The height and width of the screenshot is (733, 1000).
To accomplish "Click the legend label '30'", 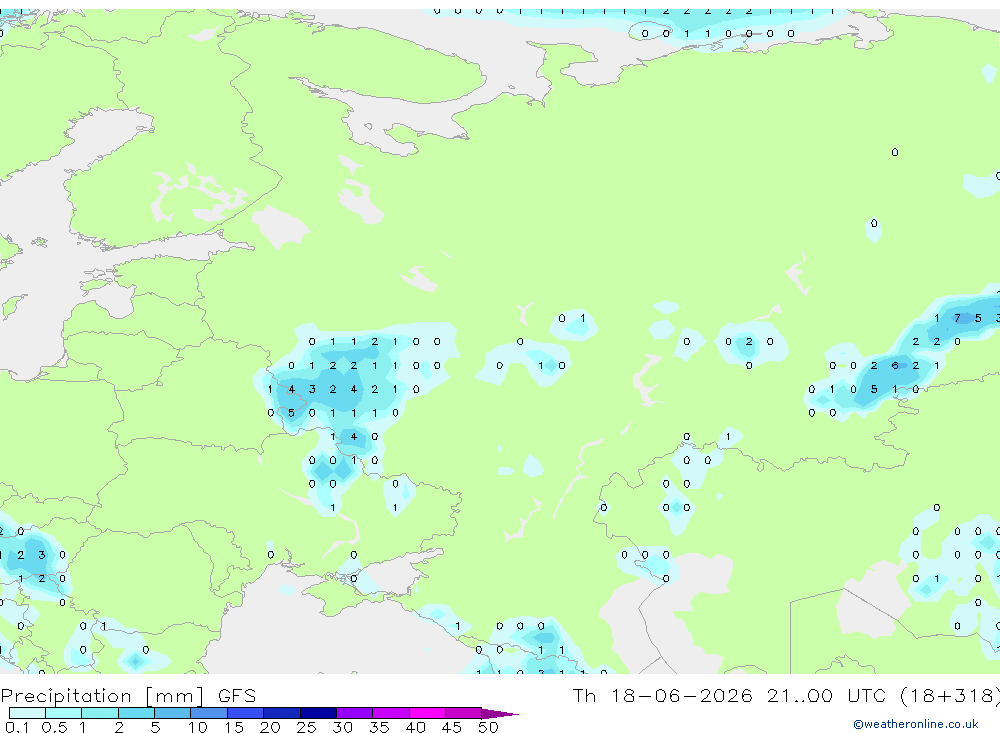I will (x=342, y=727).
